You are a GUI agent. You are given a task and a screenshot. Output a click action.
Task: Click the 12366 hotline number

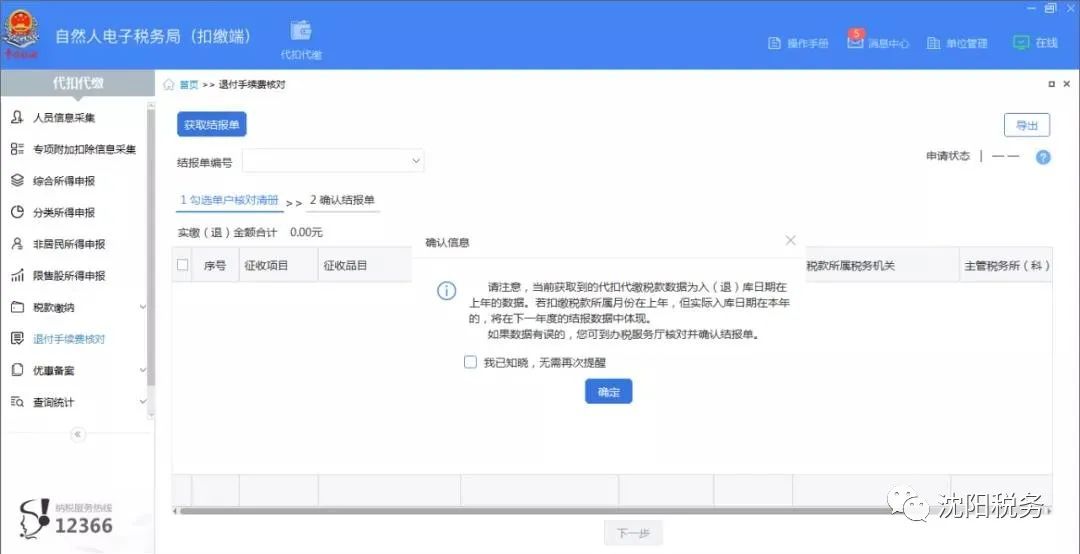pyautogui.click(x=83, y=526)
